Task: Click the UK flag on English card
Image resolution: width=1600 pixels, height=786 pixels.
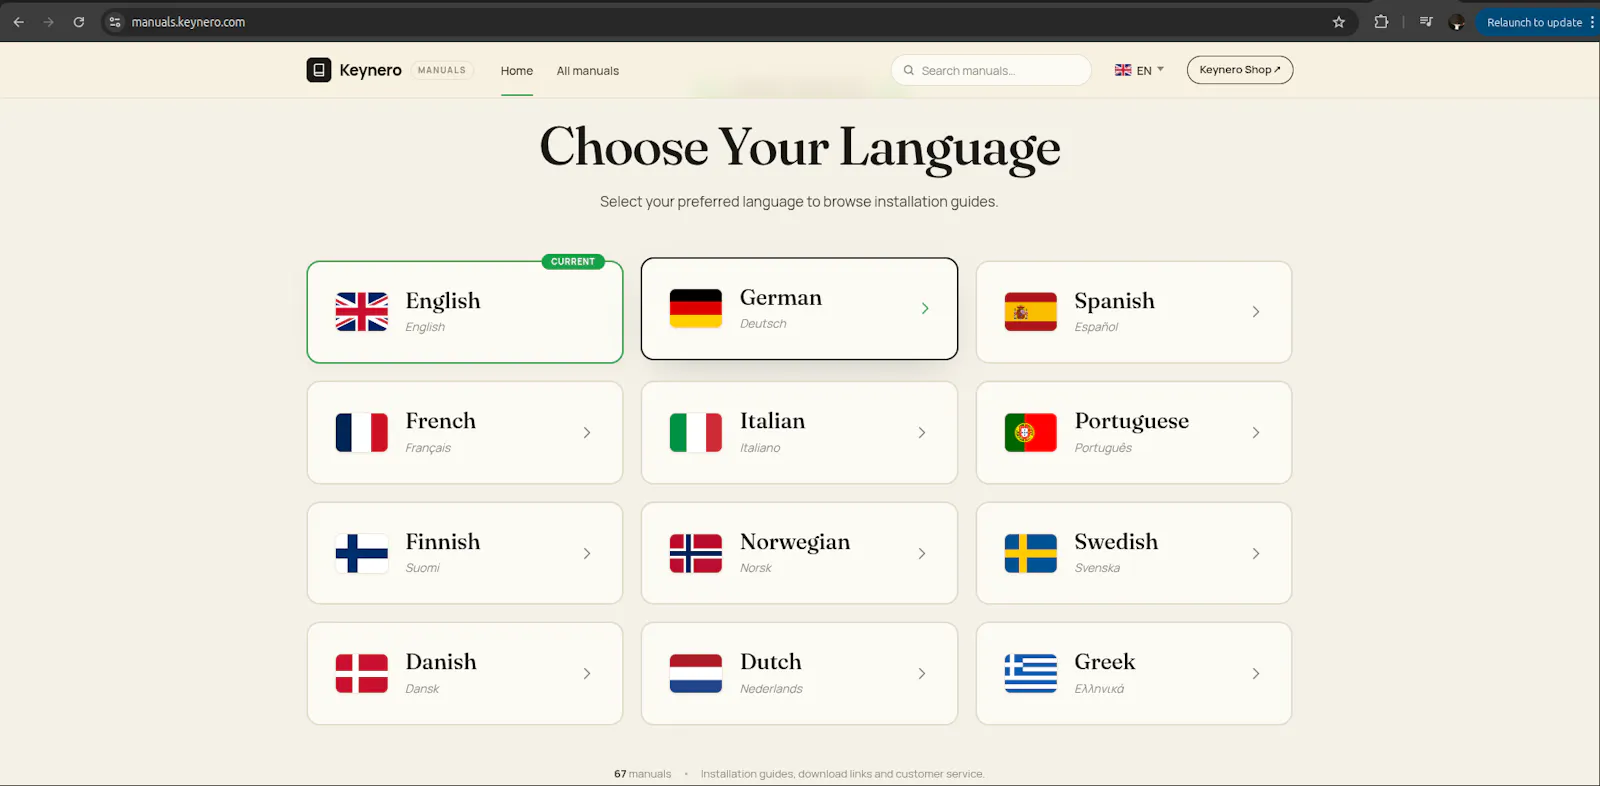Action: pos(361,312)
